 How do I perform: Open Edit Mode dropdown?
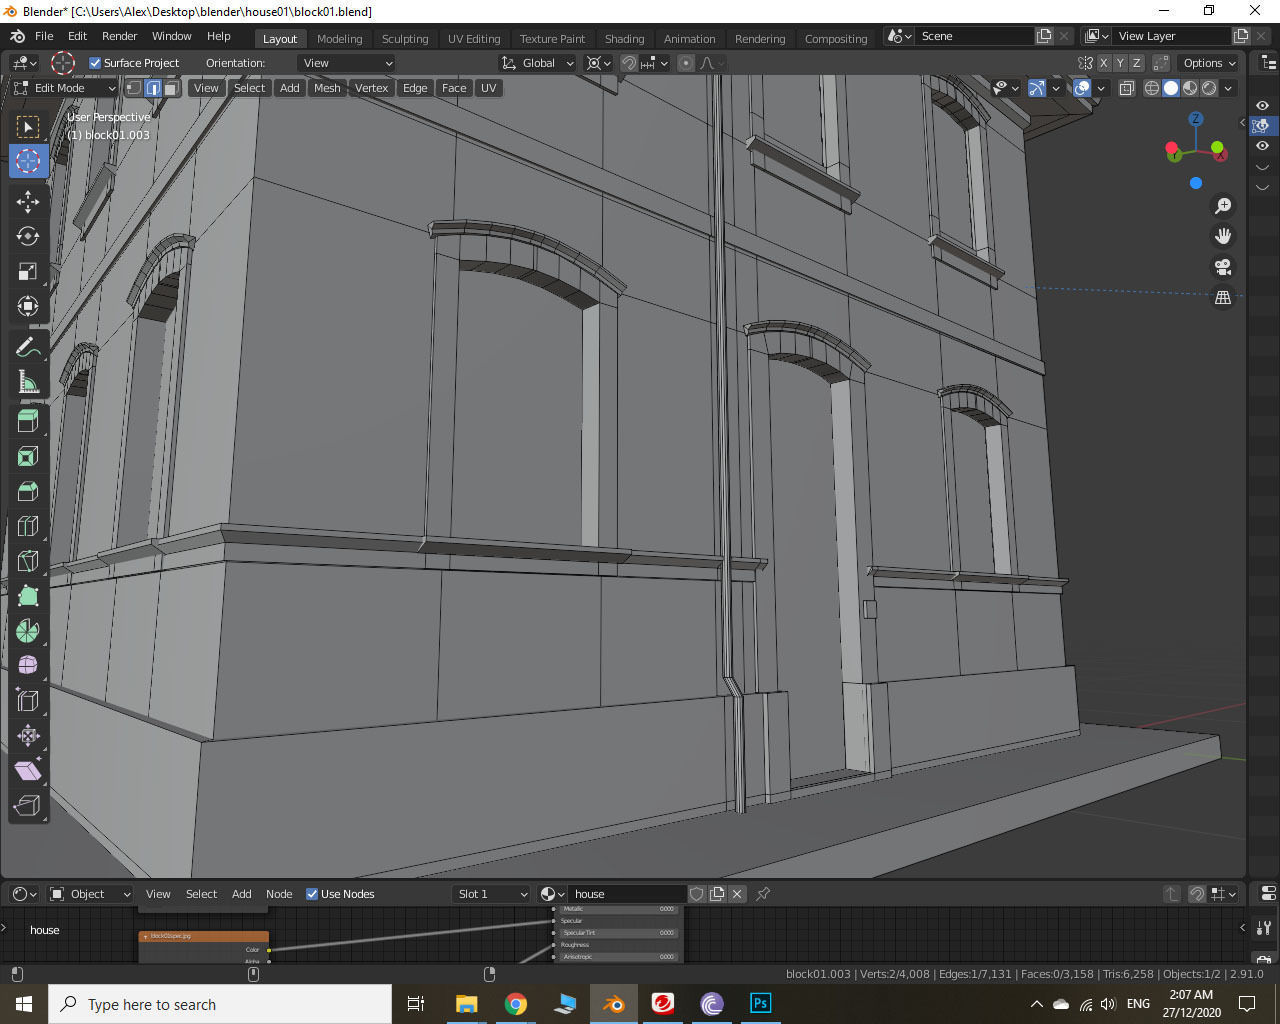(64, 88)
